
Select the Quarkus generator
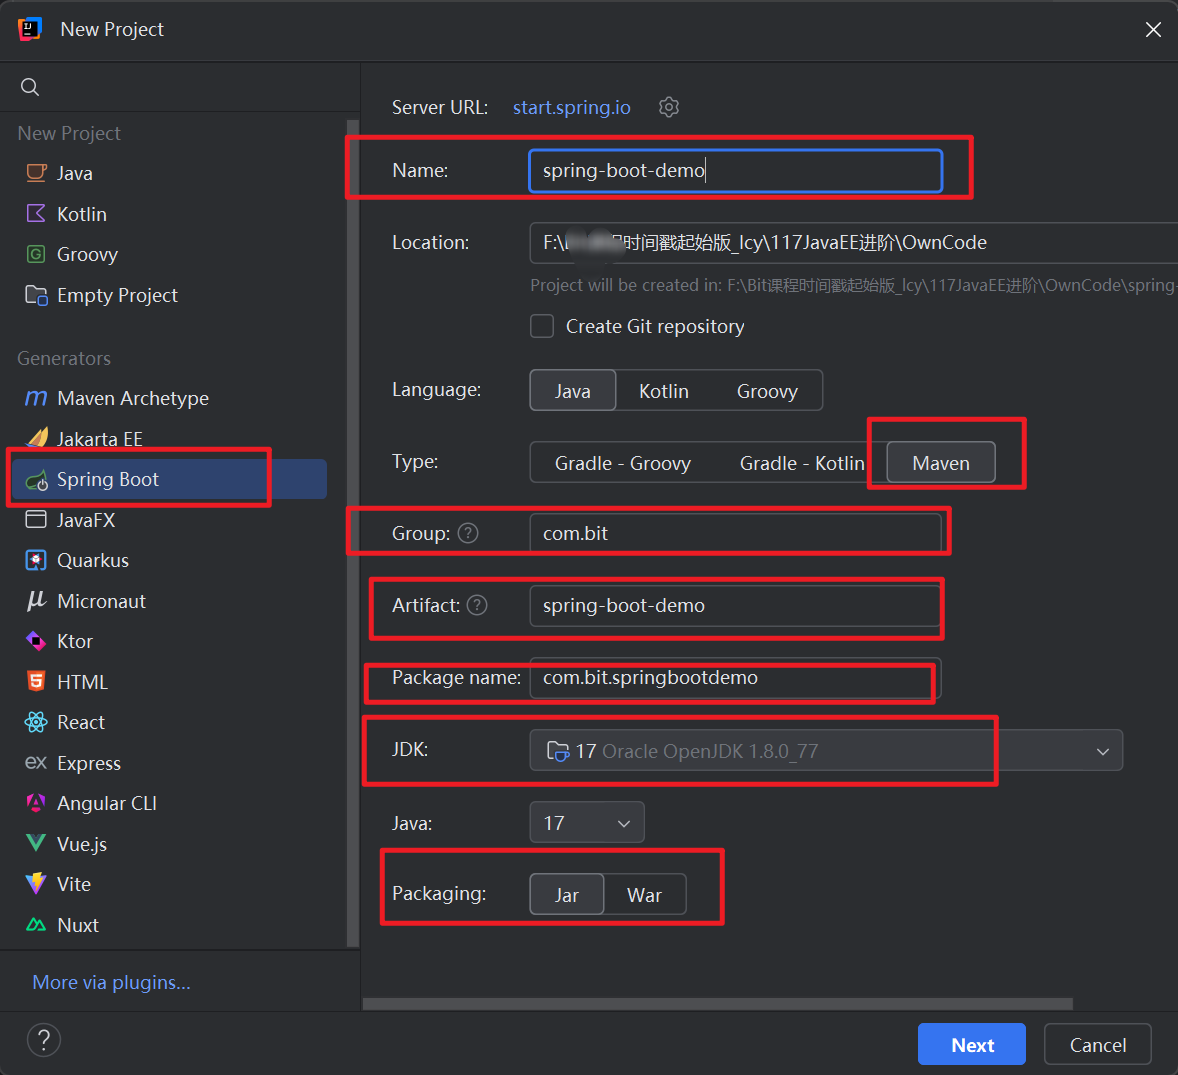(169, 560)
